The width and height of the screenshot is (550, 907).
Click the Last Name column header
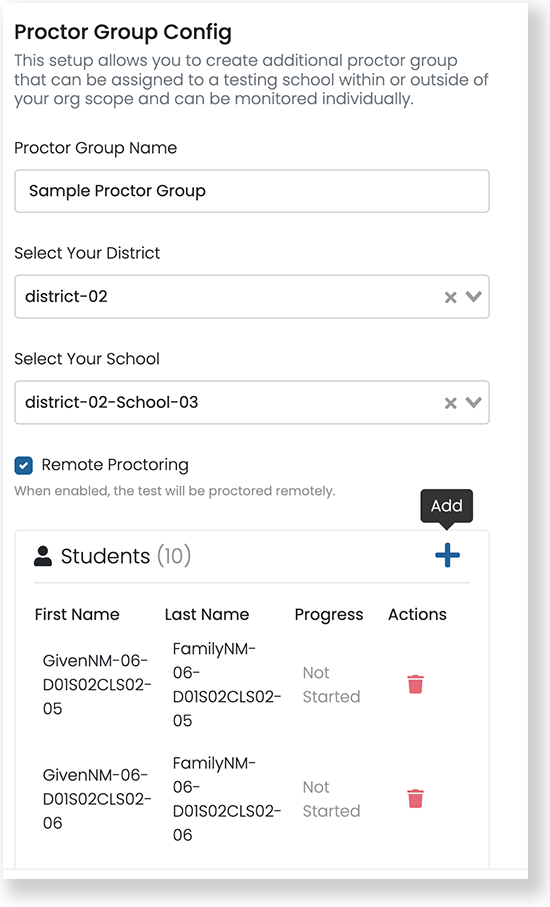click(207, 614)
